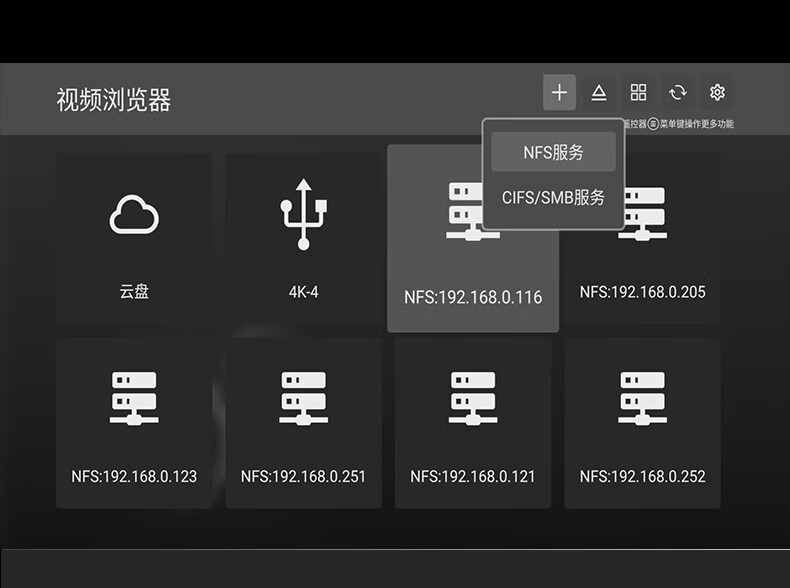Click the cloud icon in the 云盘 tile
The height and width of the screenshot is (588, 790).
pyautogui.click(x=134, y=214)
